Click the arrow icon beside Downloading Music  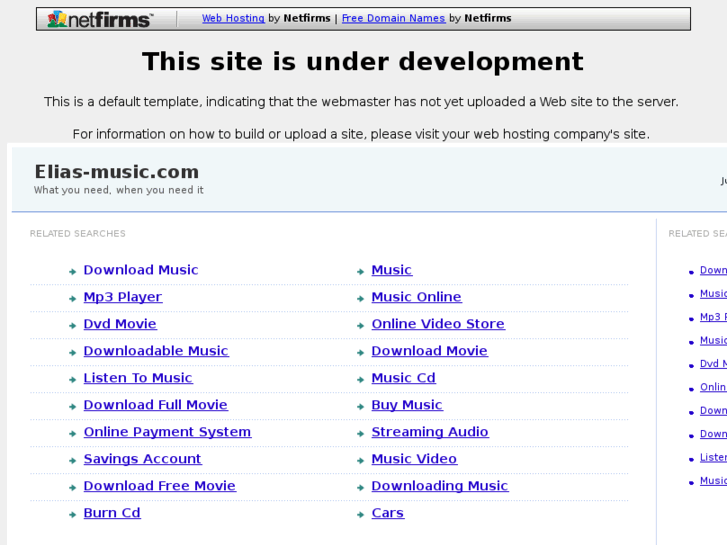point(361,487)
